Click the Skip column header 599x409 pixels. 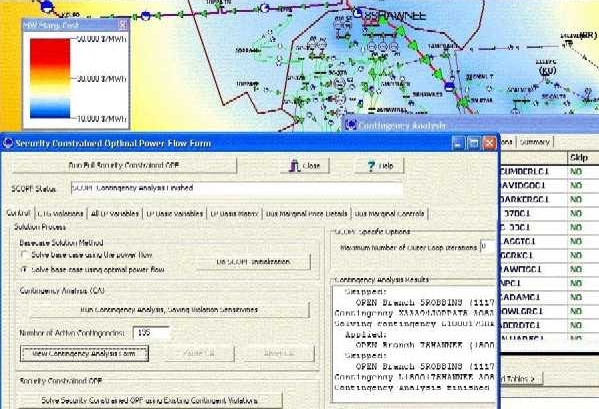583,158
